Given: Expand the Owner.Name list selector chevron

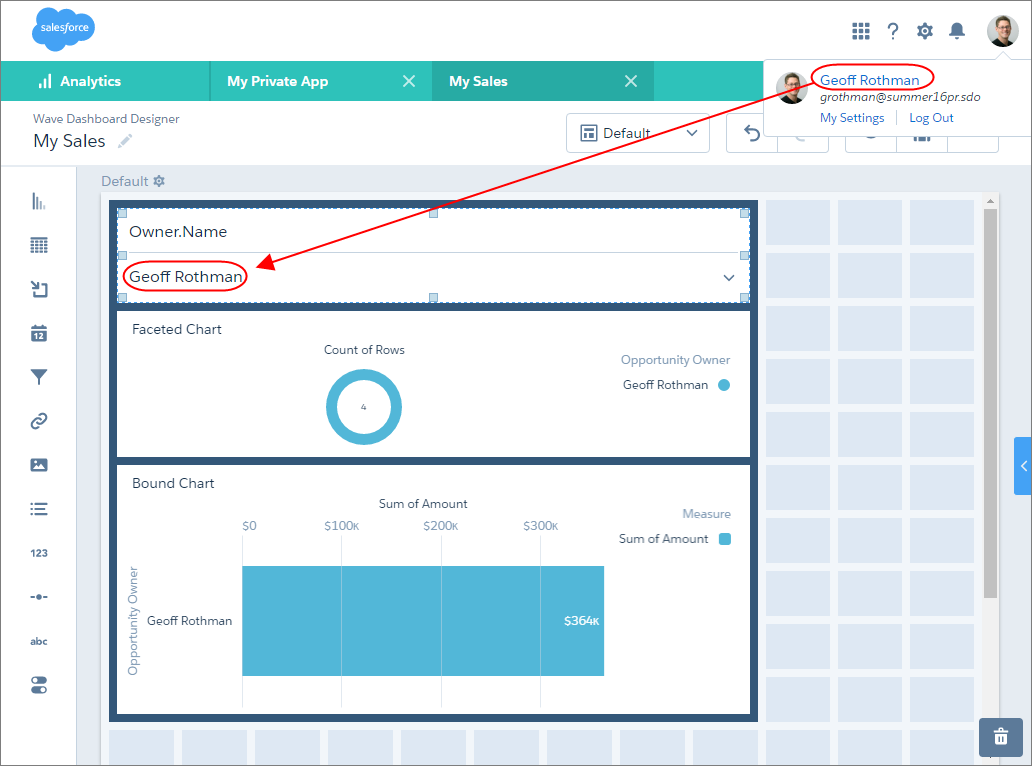Looking at the screenshot, I should click(x=729, y=278).
